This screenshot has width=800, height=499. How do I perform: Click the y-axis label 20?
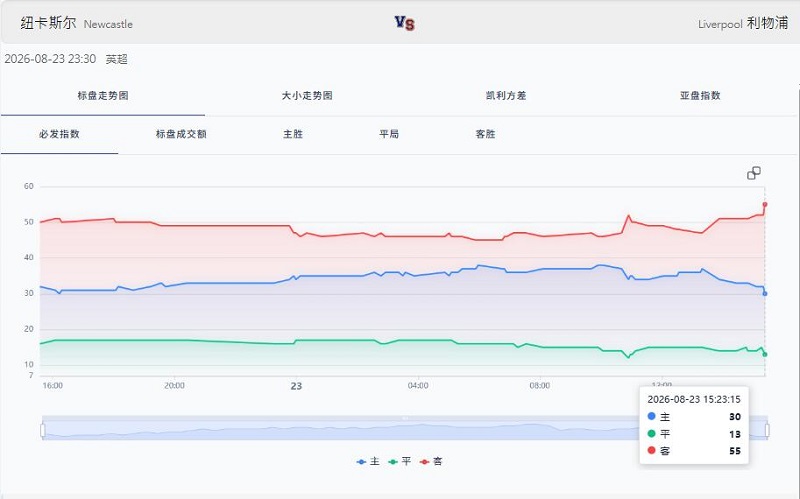[29, 329]
